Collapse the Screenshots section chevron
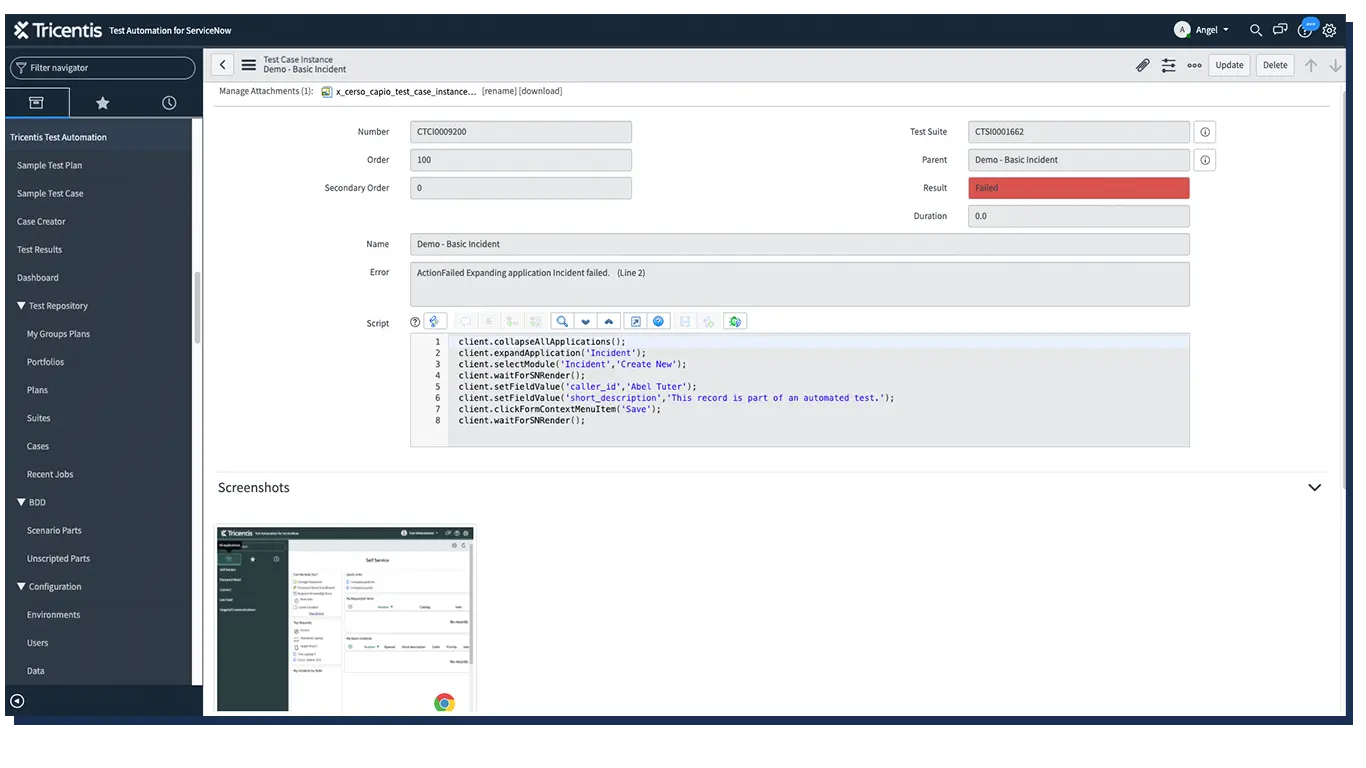 click(x=1314, y=488)
